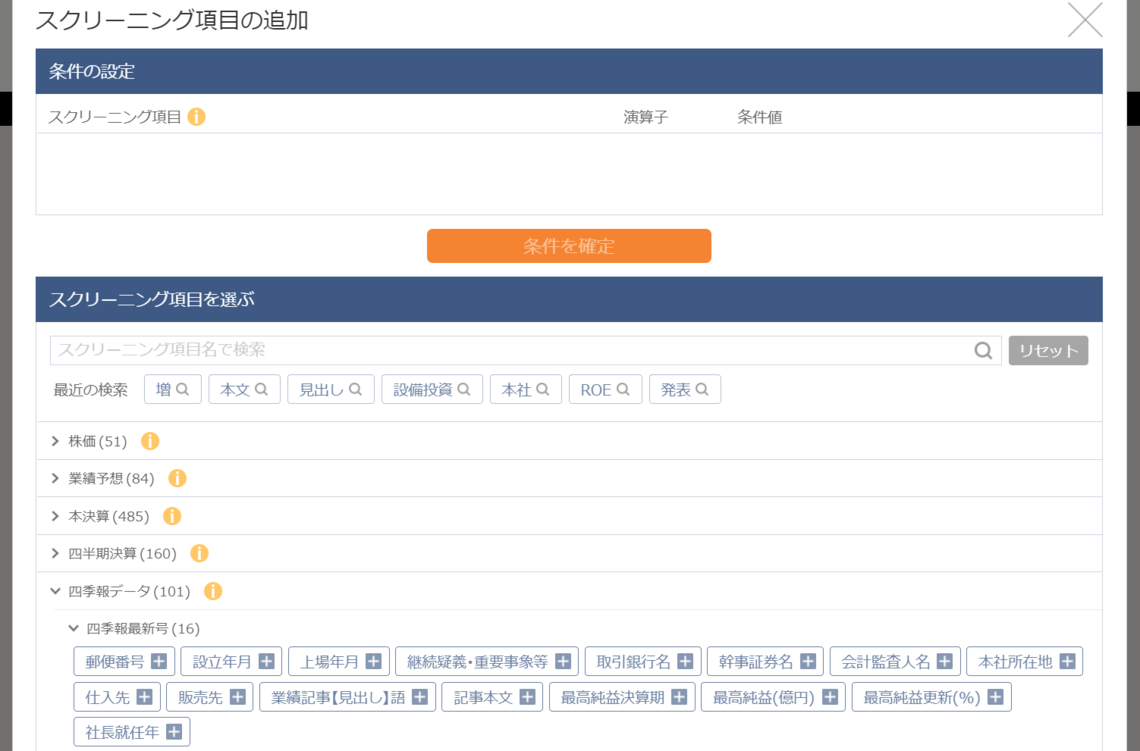
Task: Close the スクリーニング項目の追加 dialog
Action: [1085, 20]
